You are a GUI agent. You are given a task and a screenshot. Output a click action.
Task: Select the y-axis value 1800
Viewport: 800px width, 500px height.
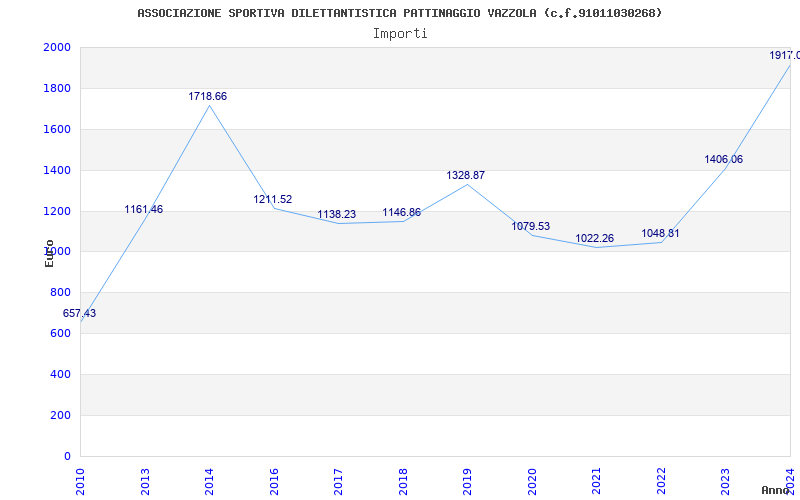57,88
